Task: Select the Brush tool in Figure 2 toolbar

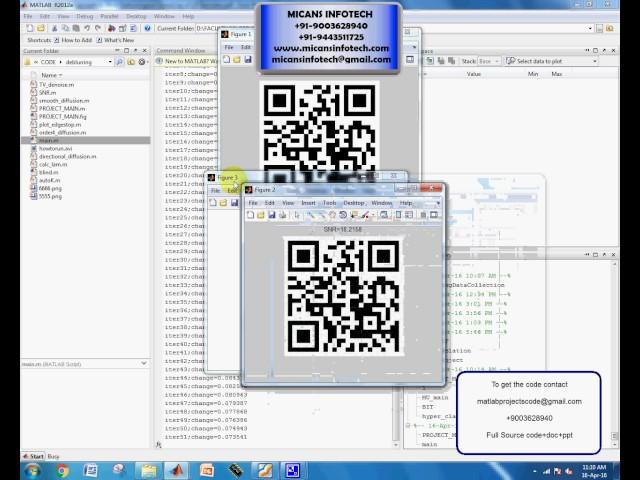Action: tap(364, 215)
